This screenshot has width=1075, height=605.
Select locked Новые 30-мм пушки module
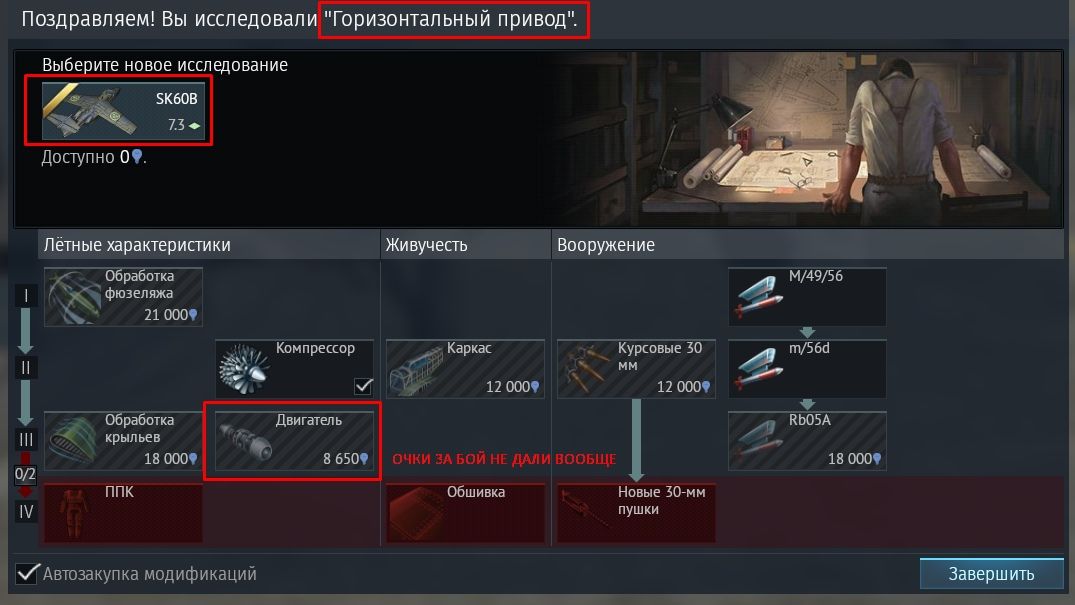pos(636,513)
